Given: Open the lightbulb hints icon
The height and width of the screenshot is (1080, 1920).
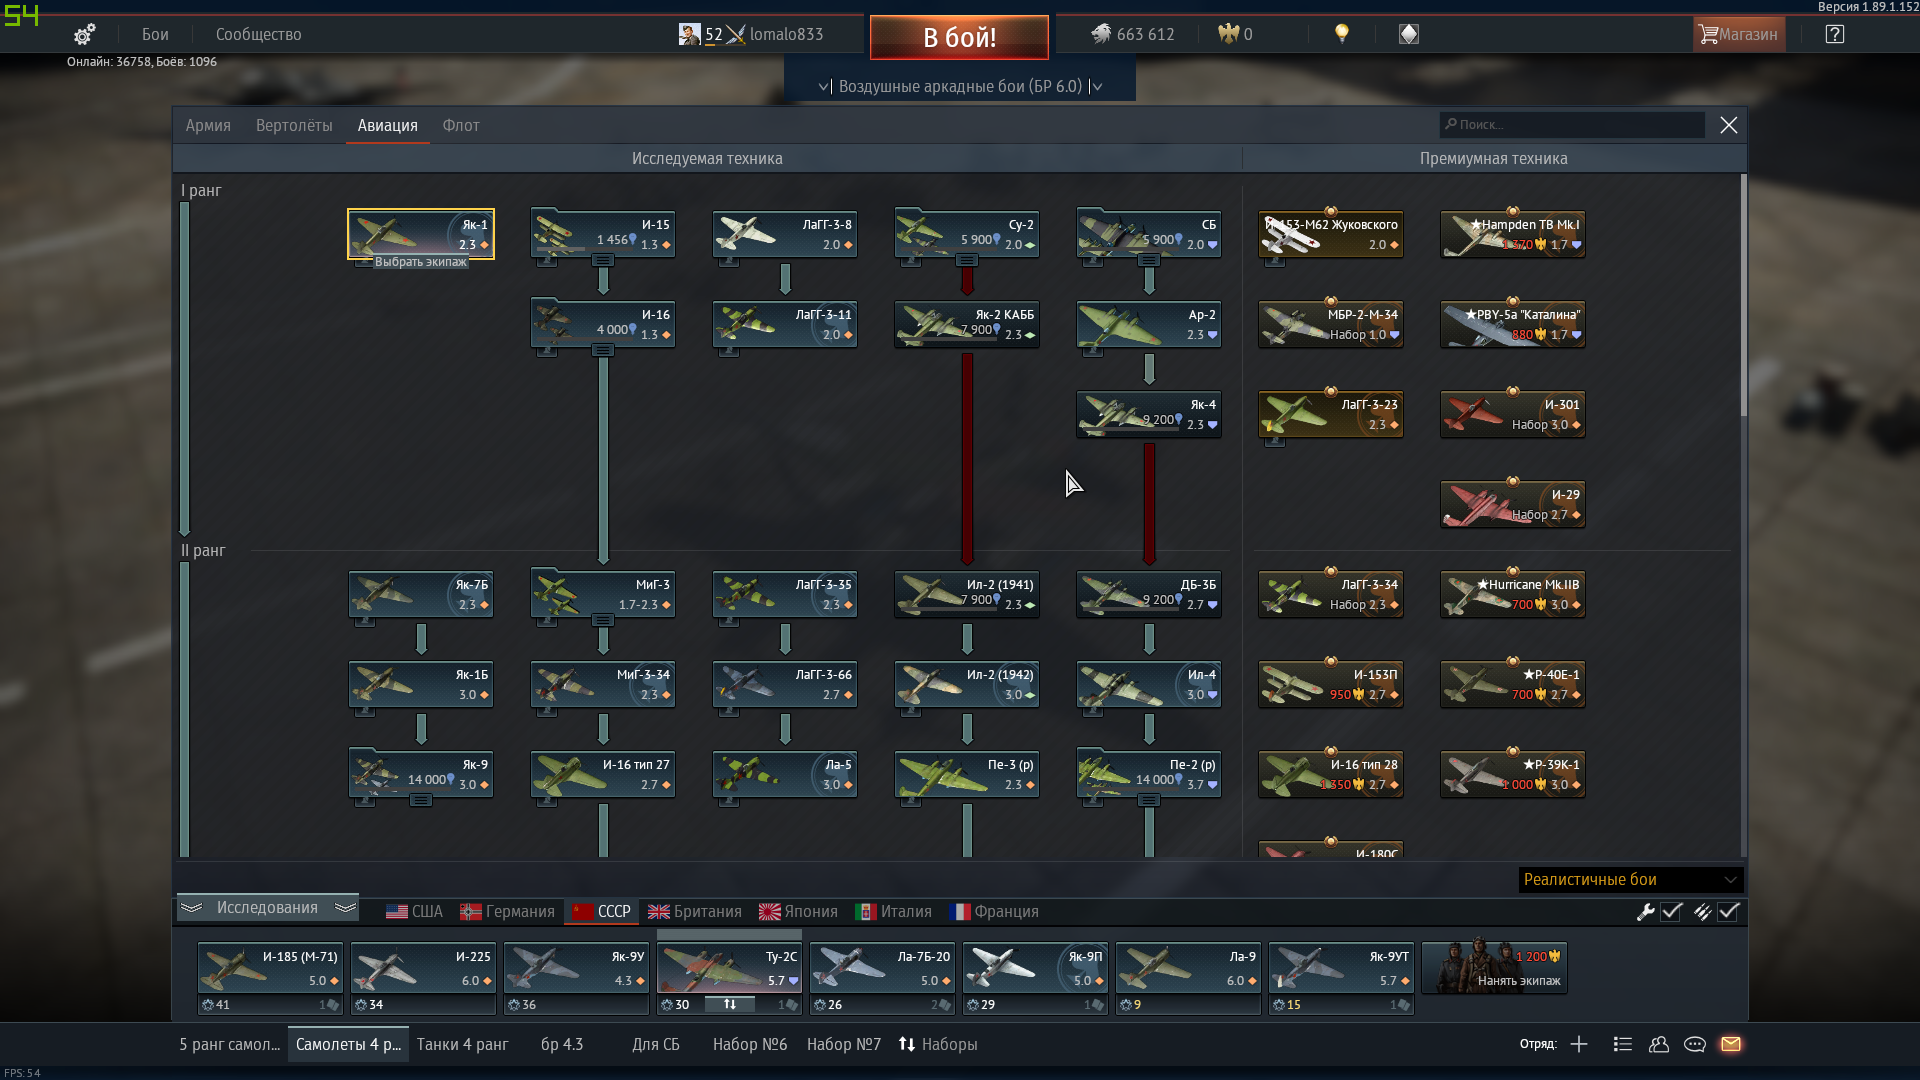Looking at the screenshot, I should pos(1342,34).
